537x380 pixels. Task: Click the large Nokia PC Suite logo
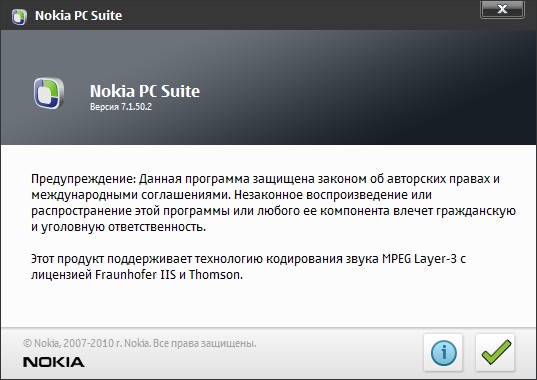(49, 93)
